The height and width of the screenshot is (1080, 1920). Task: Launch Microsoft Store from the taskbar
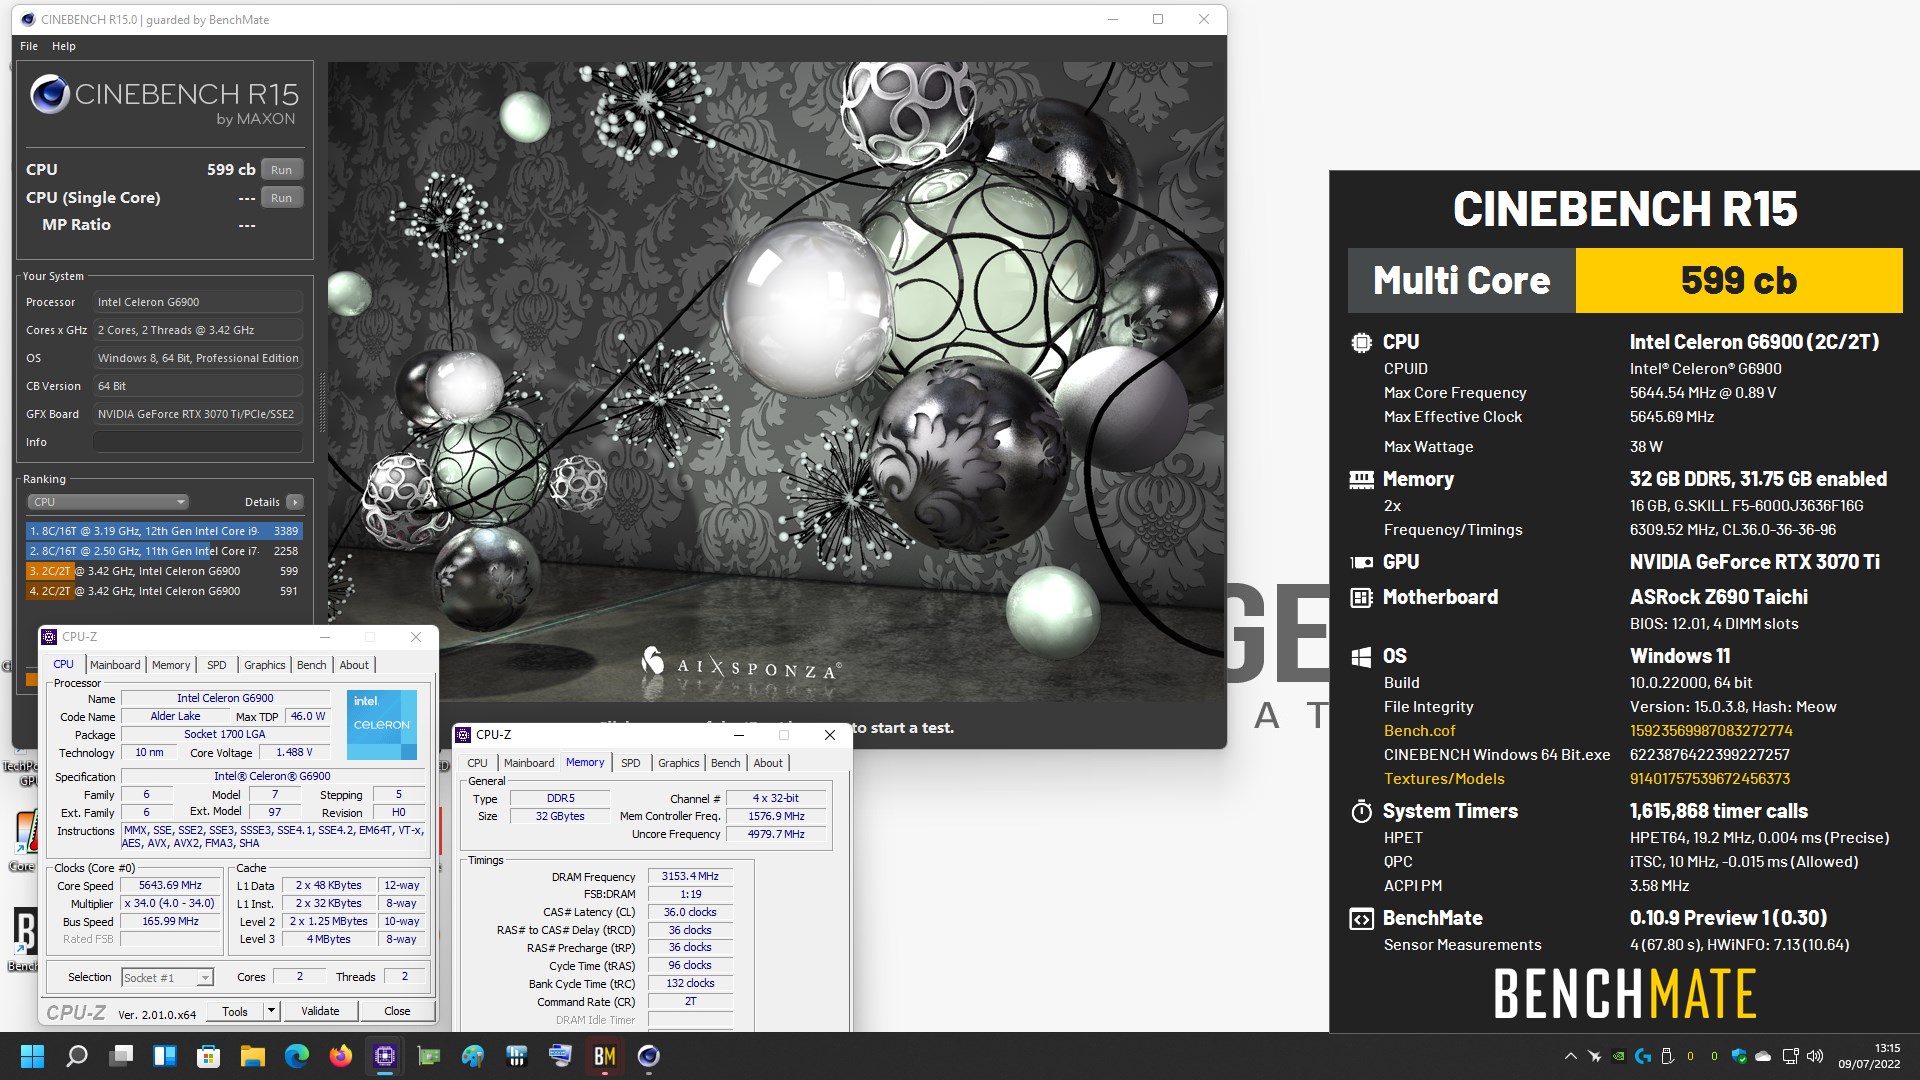tap(209, 1056)
